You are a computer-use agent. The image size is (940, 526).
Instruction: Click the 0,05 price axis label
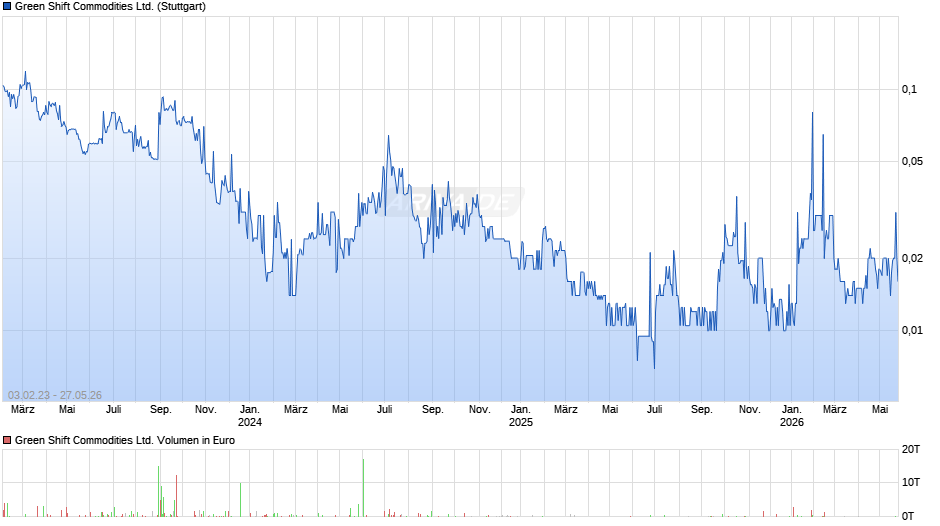(x=912, y=161)
